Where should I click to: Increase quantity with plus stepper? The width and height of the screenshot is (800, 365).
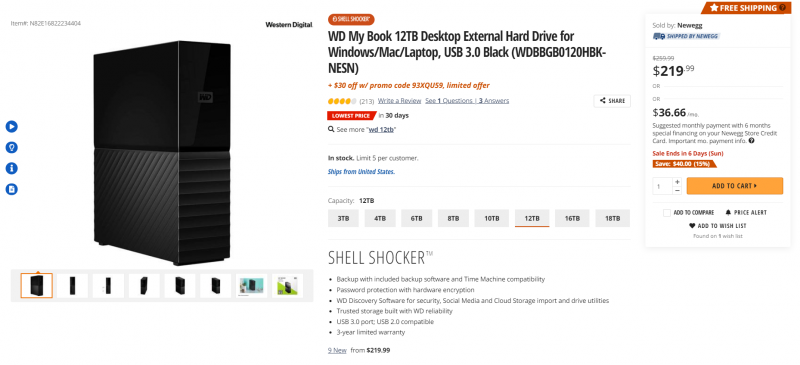pyautogui.click(x=677, y=182)
